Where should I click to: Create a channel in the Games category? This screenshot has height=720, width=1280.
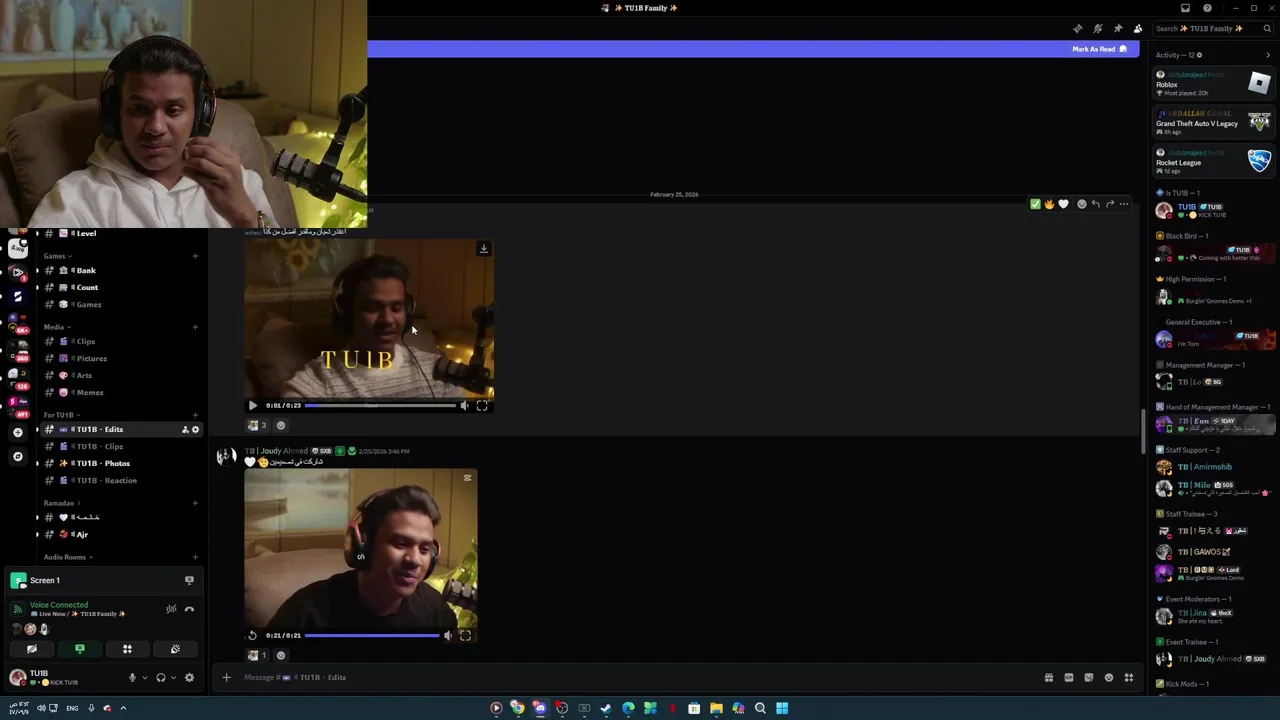coord(195,256)
